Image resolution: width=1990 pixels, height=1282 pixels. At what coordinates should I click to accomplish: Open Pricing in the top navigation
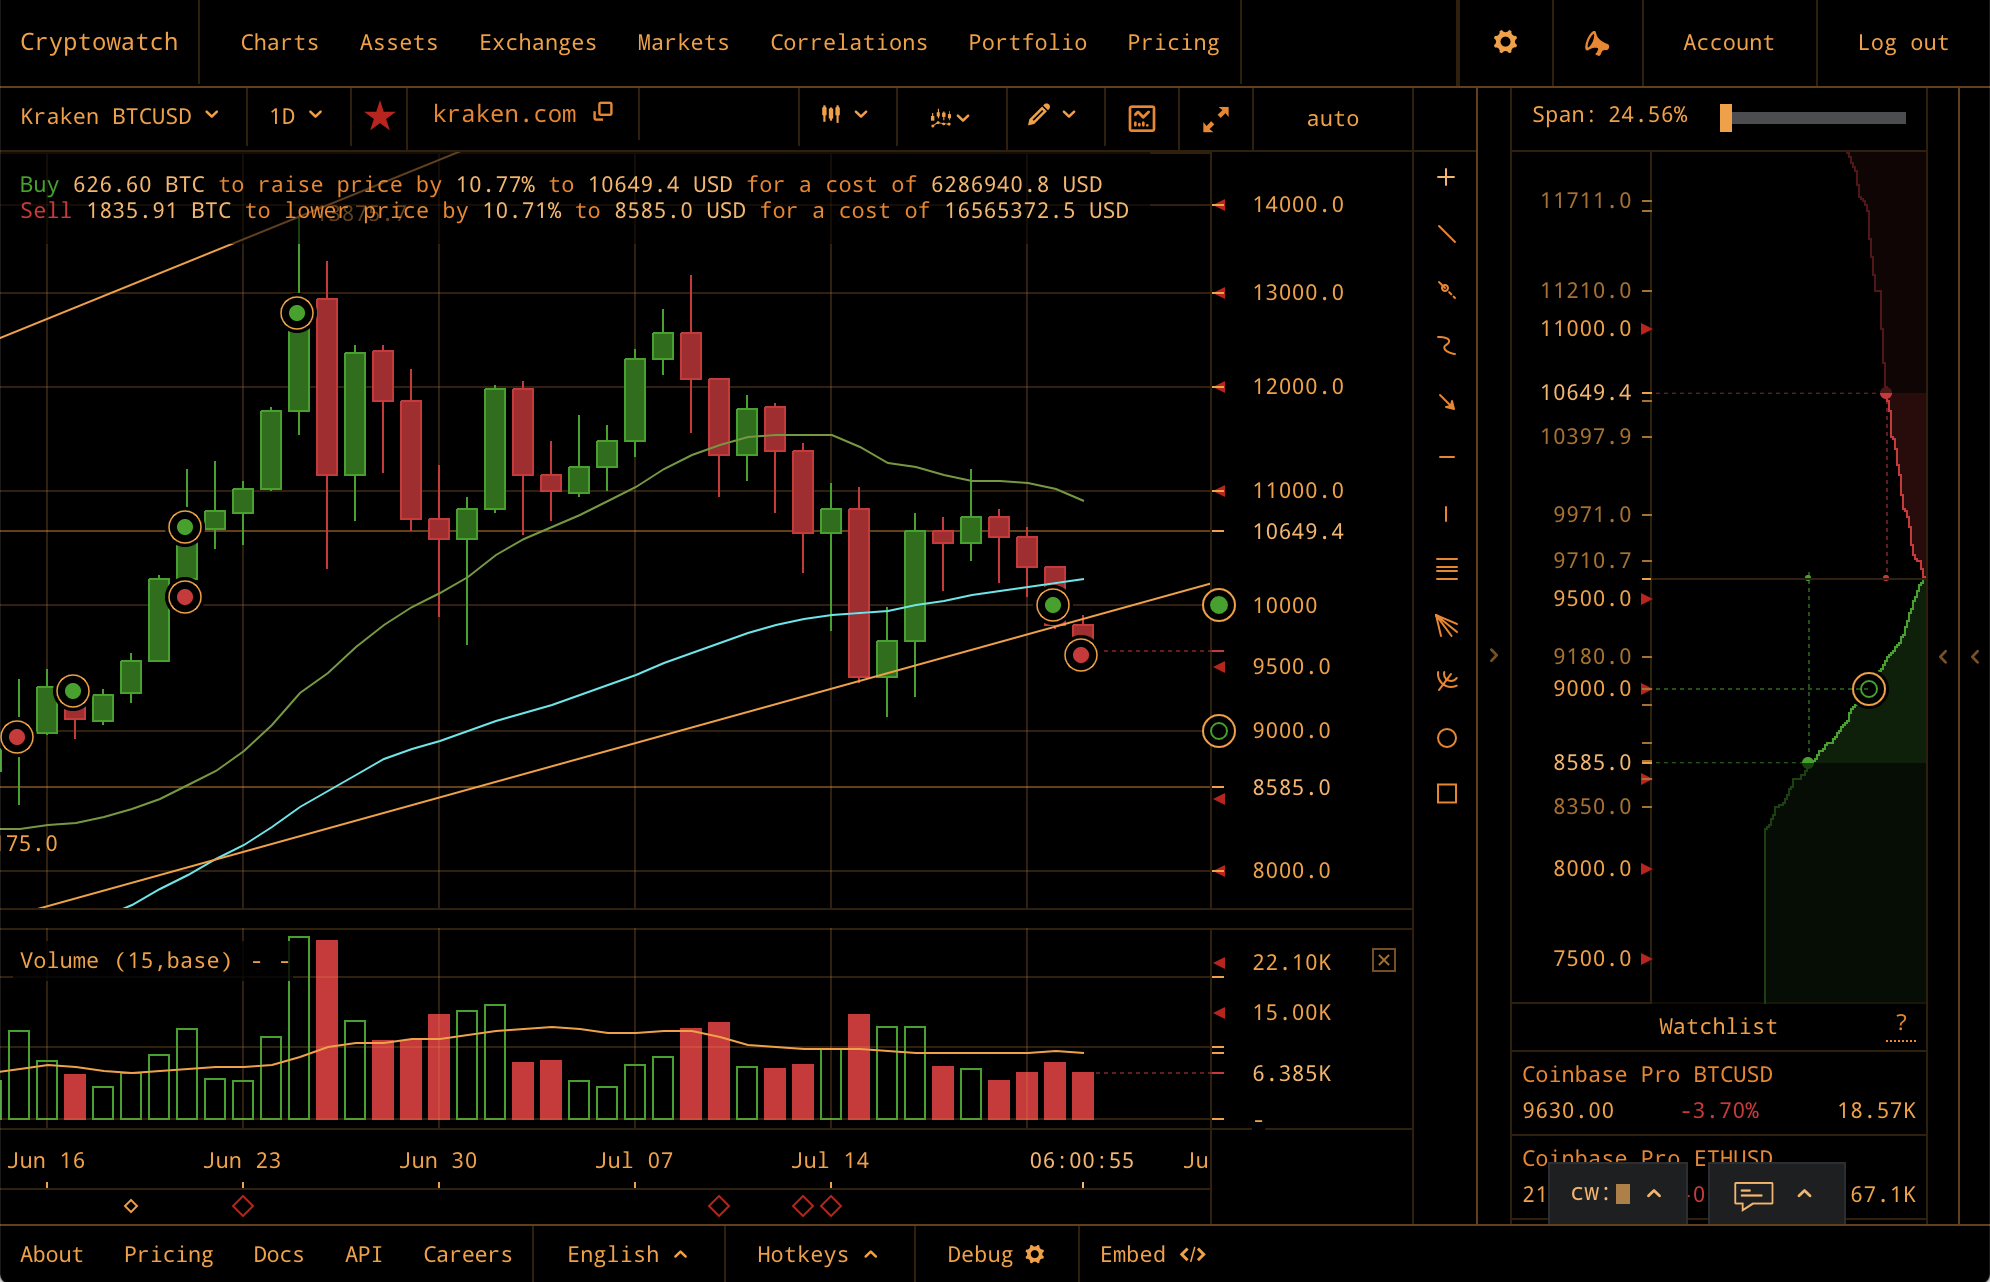(1173, 43)
